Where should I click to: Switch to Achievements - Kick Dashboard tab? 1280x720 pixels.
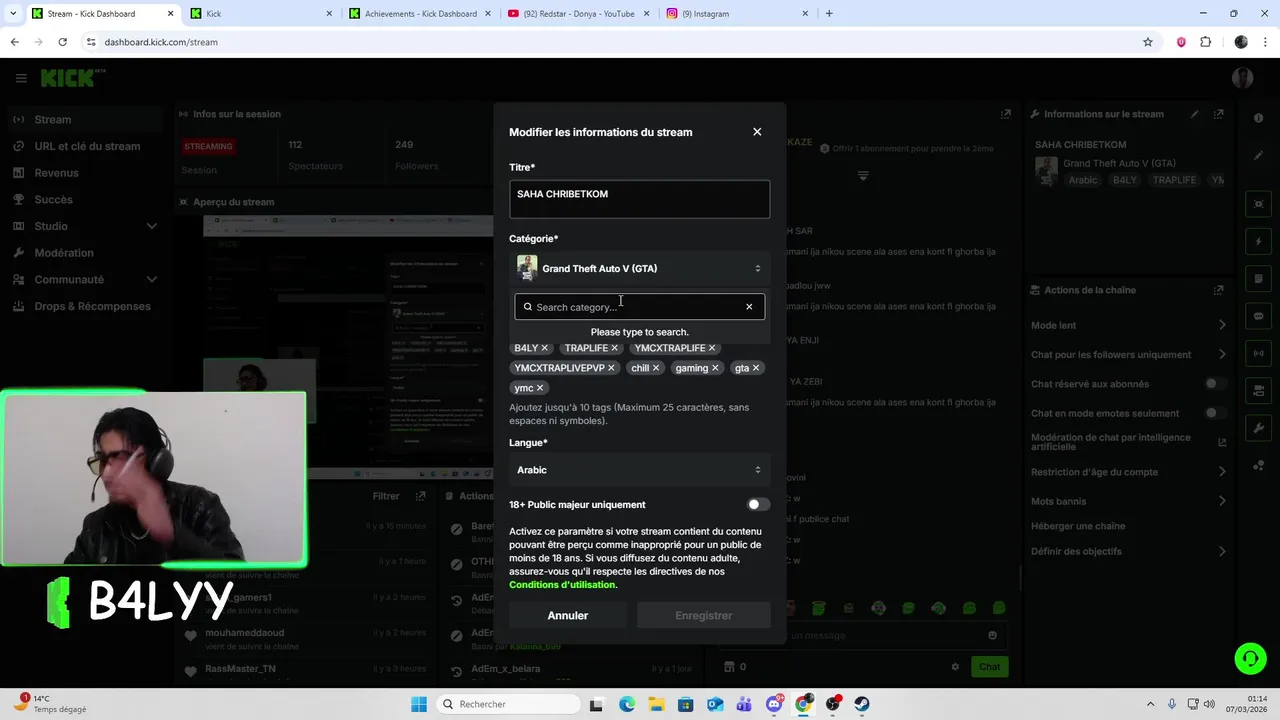point(420,14)
